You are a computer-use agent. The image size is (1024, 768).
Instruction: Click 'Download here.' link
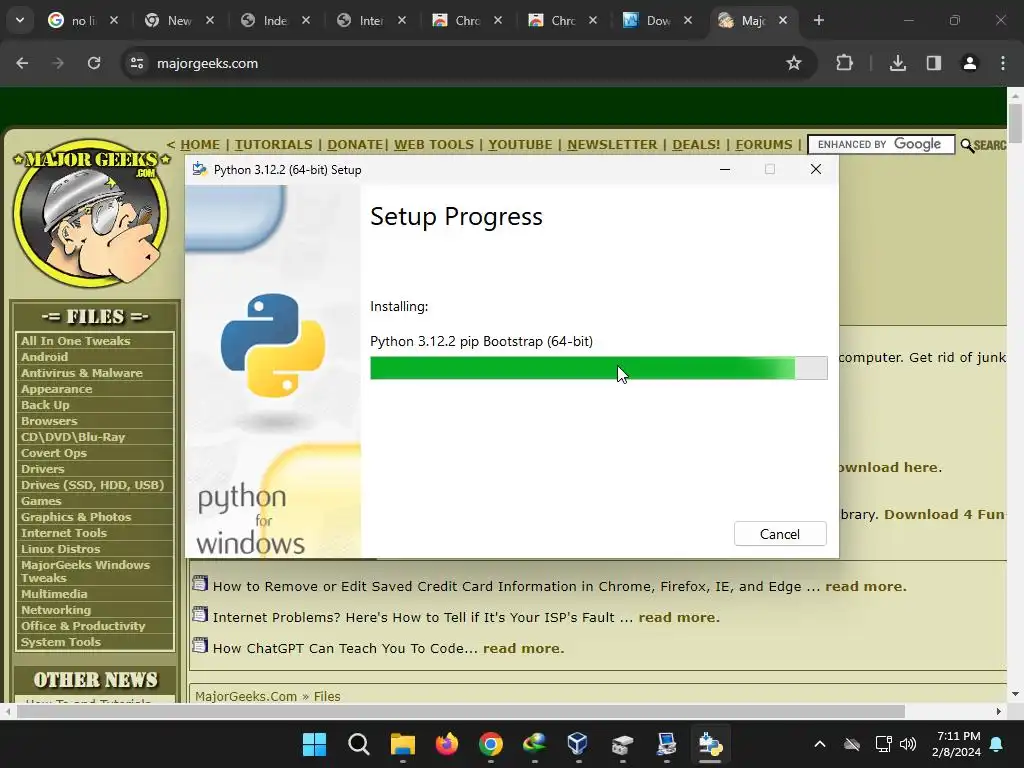(x=889, y=468)
